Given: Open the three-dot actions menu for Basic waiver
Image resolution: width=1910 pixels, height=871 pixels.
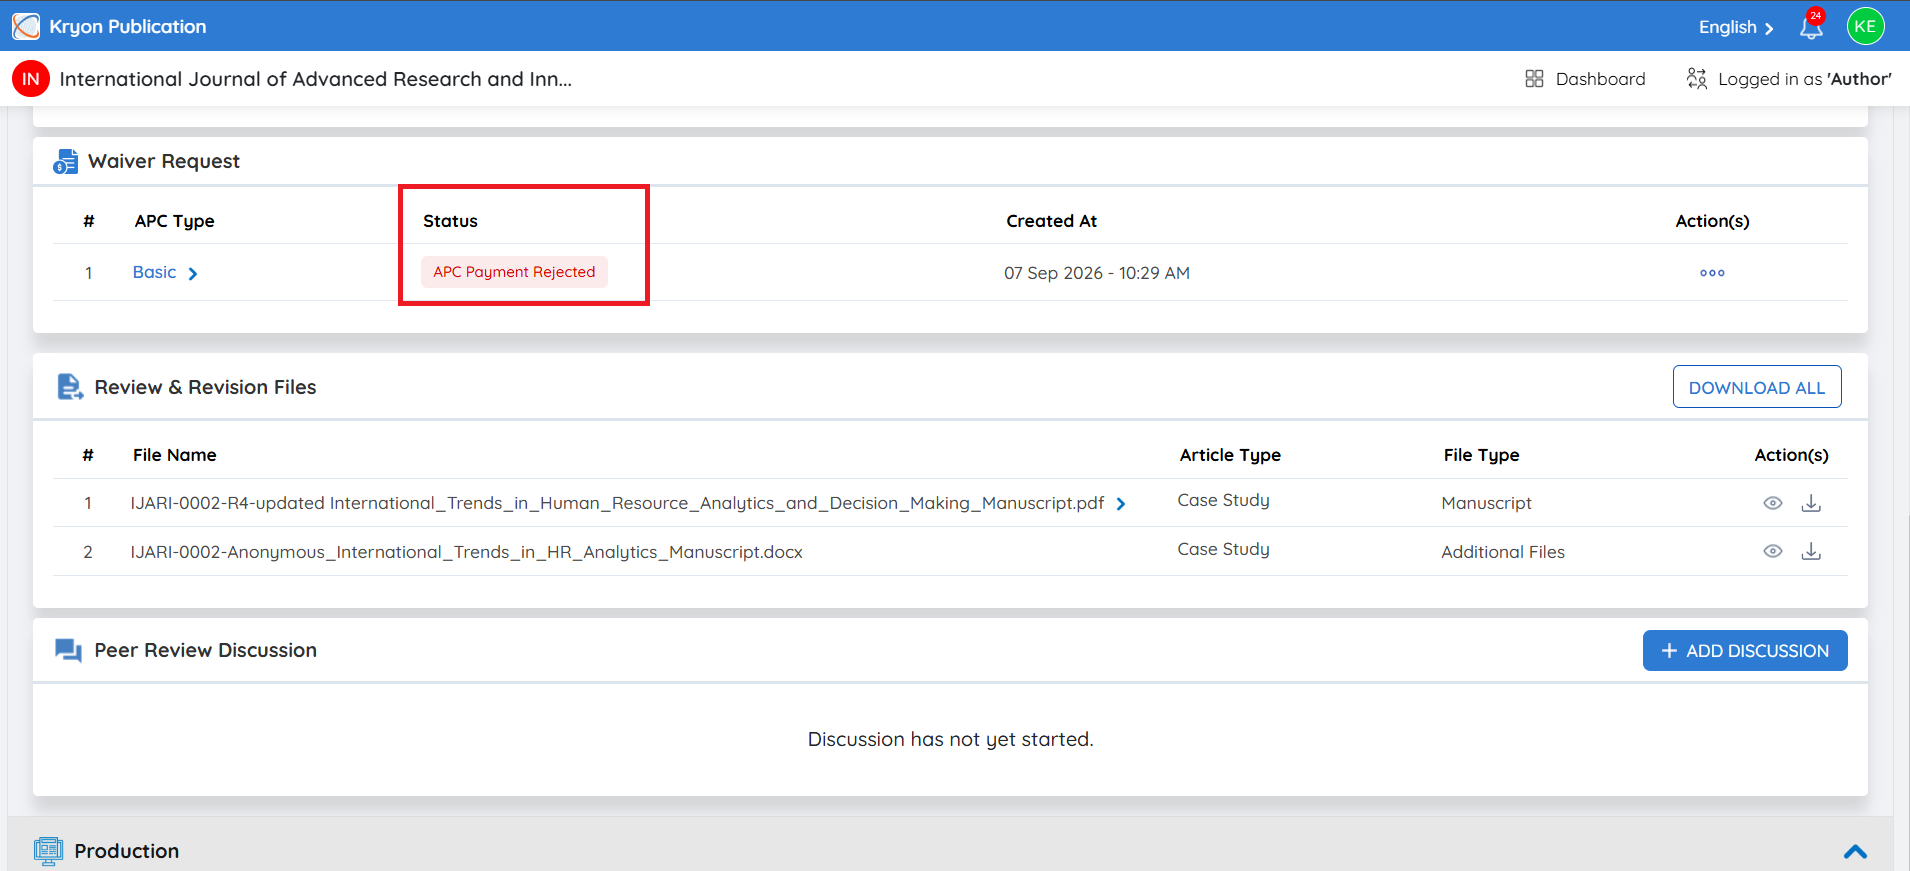Looking at the screenshot, I should click(x=1712, y=273).
